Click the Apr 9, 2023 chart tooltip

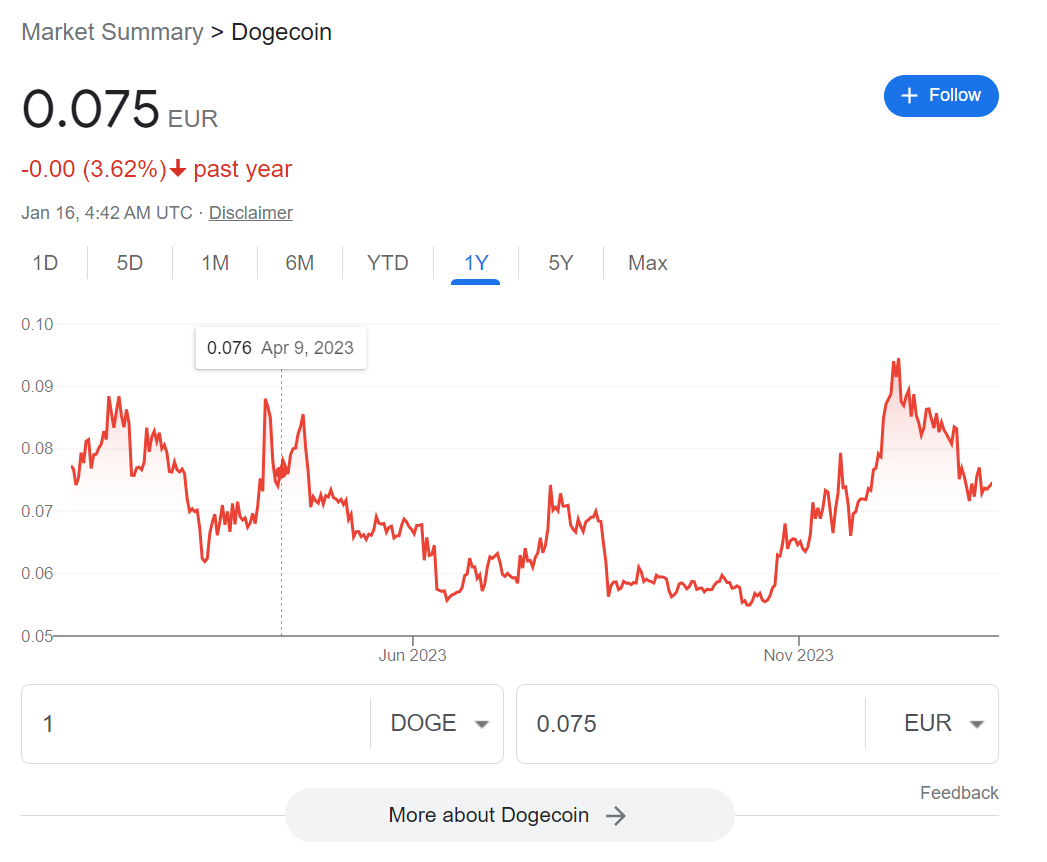click(x=280, y=348)
